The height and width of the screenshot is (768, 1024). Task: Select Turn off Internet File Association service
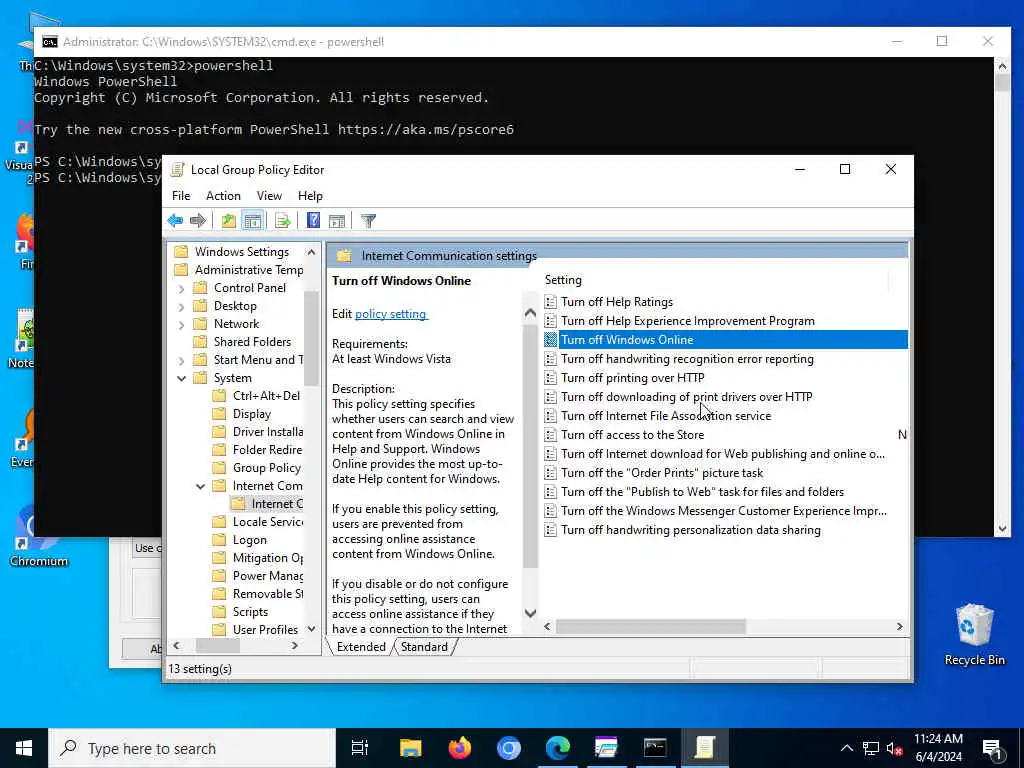666,415
